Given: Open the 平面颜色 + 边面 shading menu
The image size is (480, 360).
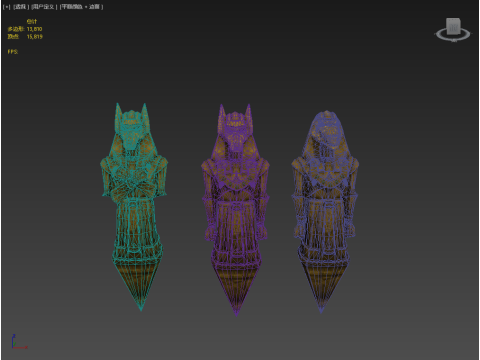Looking at the screenshot, I should click(x=81, y=7).
